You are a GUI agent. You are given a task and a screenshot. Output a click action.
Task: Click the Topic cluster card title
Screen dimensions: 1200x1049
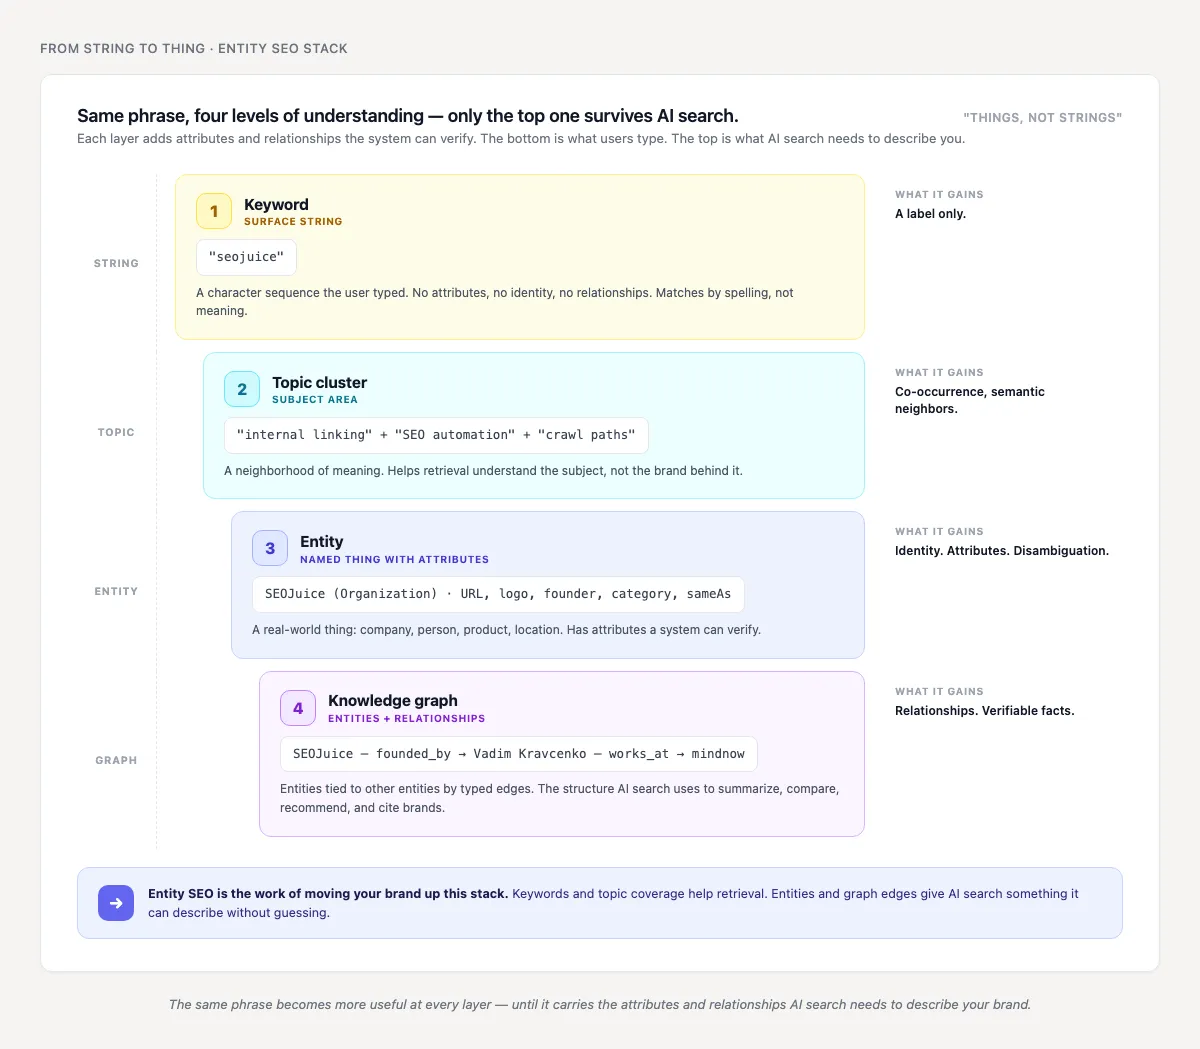coord(319,382)
